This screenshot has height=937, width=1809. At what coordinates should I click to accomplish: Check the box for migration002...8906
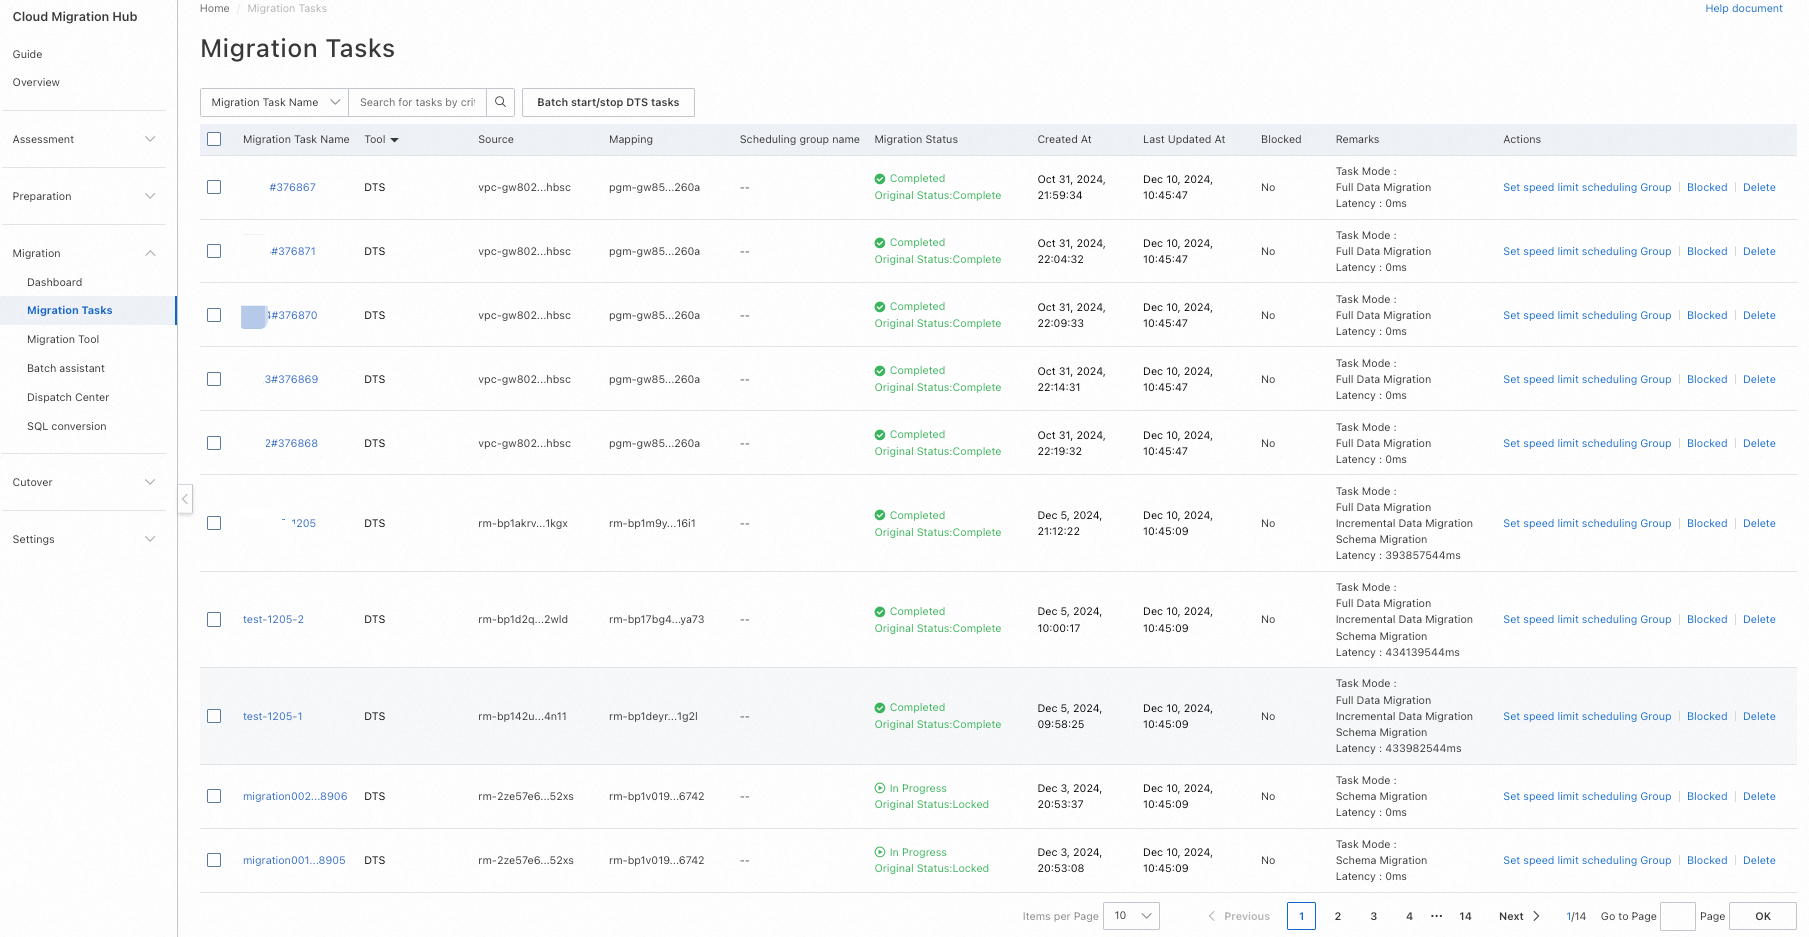click(214, 796)
